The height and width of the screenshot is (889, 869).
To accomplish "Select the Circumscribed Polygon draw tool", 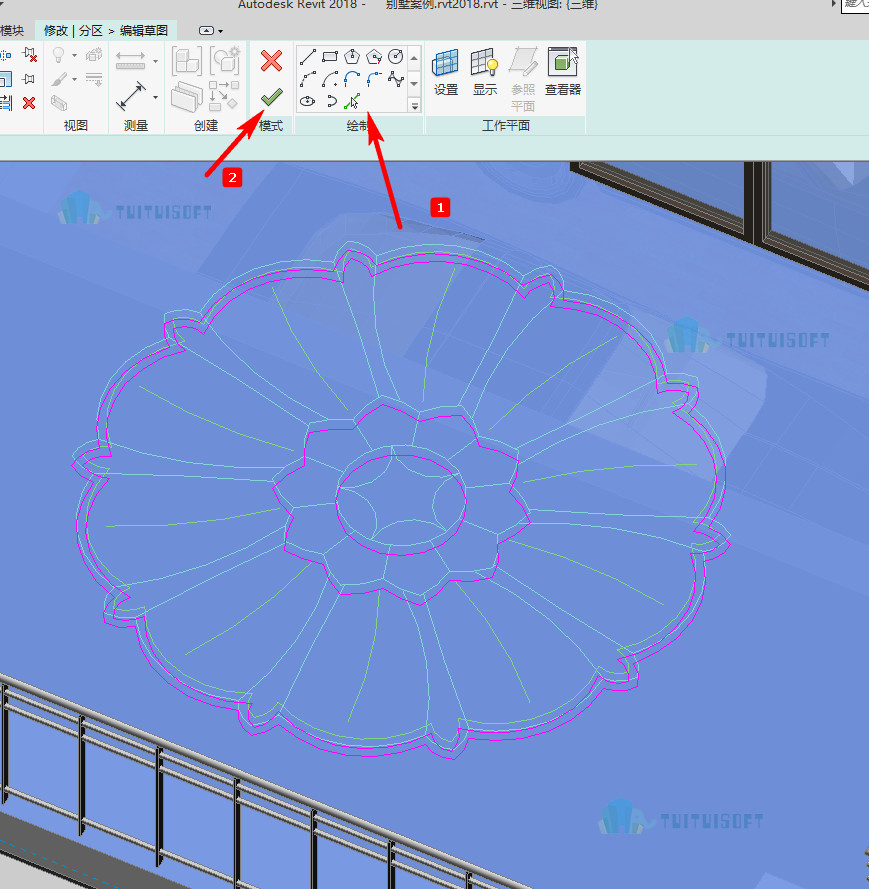I will tap(374, 57).
